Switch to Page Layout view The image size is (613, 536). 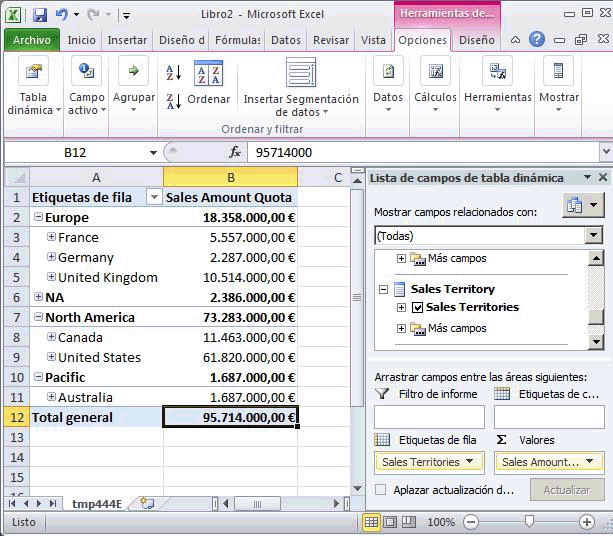(x=390, y=522)
